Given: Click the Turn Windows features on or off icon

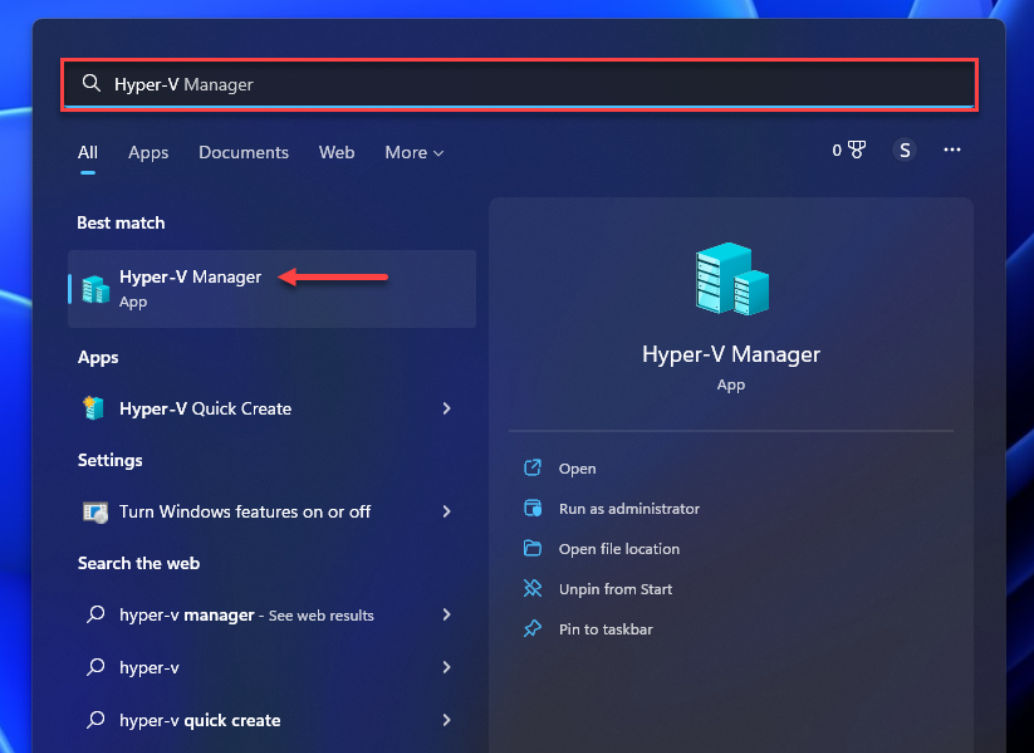Looking at the screenshot, I should [95, 511].
